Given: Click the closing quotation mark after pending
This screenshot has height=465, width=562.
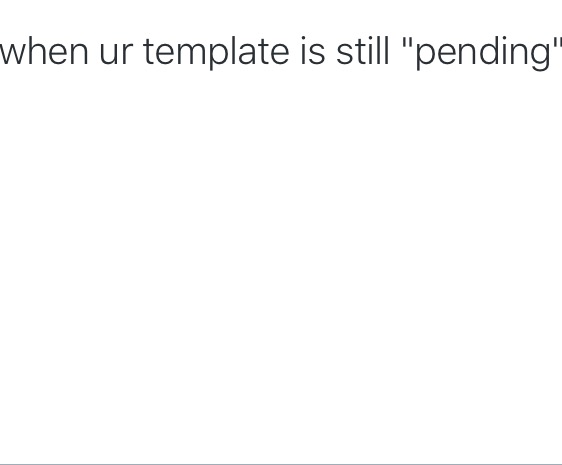Looking at the screenshot, I should (x=557, y=42).
